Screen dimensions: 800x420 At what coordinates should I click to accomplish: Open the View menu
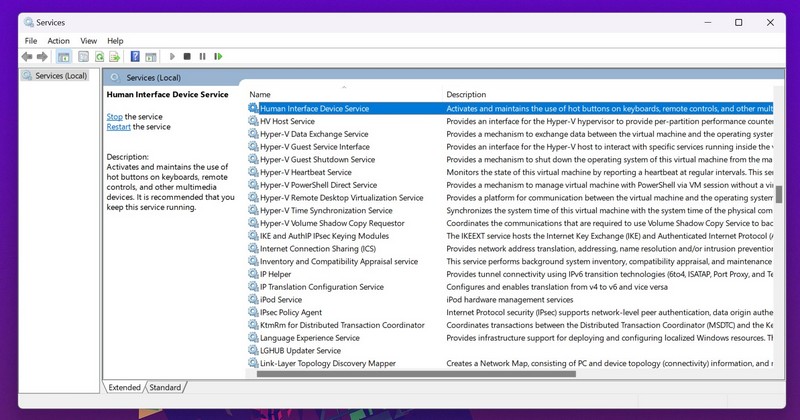point(89,41)
